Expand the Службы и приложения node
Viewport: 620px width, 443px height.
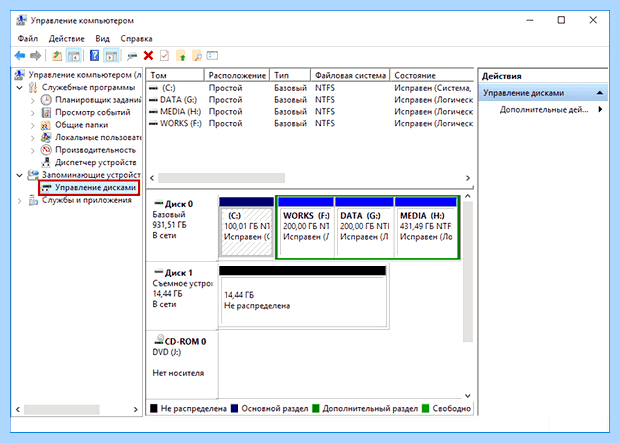click(x=19, y=201)
